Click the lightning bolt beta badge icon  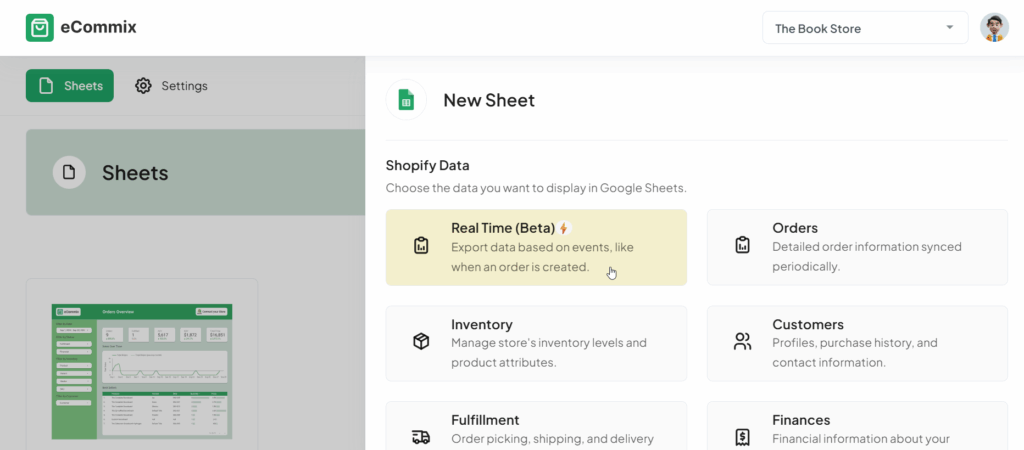click(564, 228)
